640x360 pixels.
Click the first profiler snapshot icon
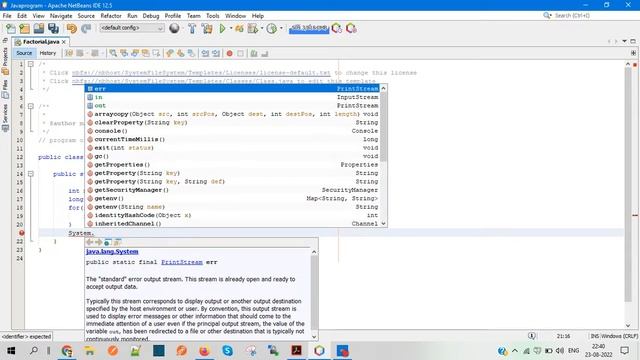point(337,29)
